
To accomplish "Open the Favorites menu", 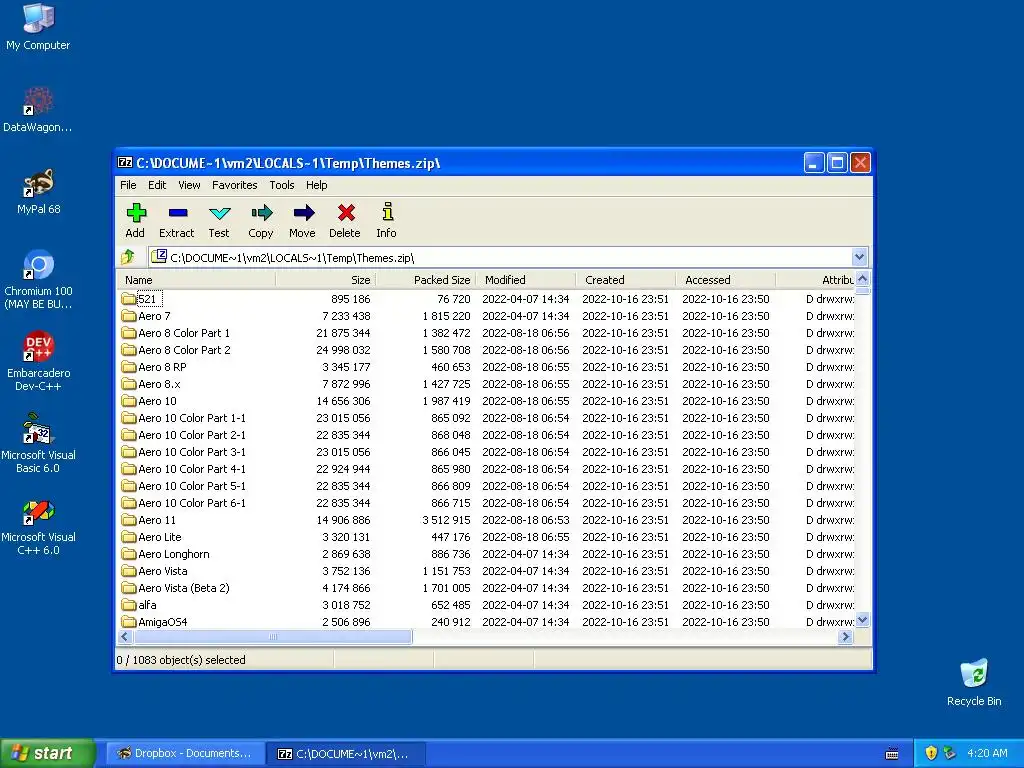I will click(x=234, y=185).
